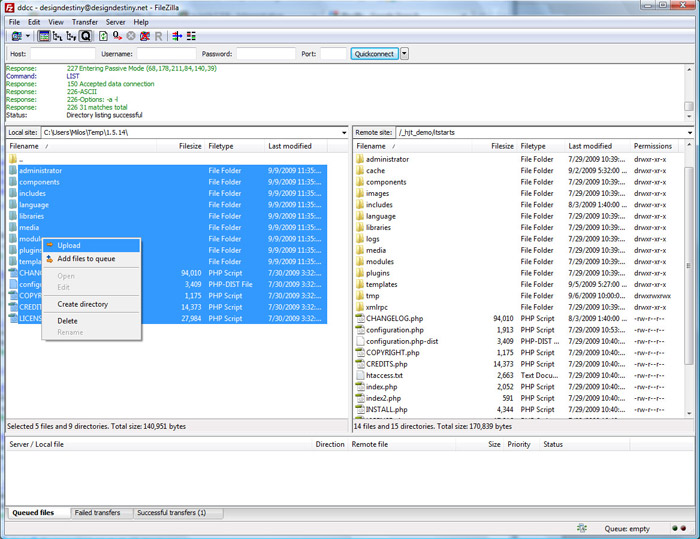Select local administrator folder icon
This screenshot has height=539, width=700.
[x=12, y=170]
